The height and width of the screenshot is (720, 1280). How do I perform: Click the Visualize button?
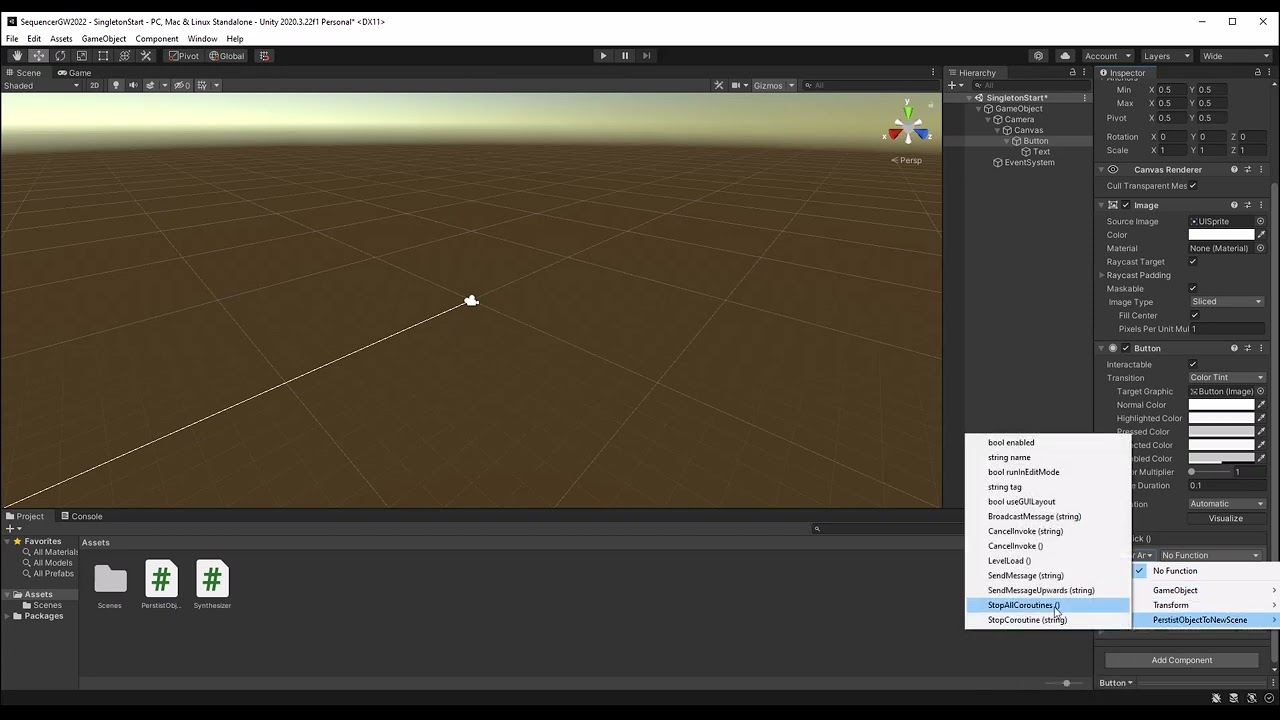point(1226,519)
